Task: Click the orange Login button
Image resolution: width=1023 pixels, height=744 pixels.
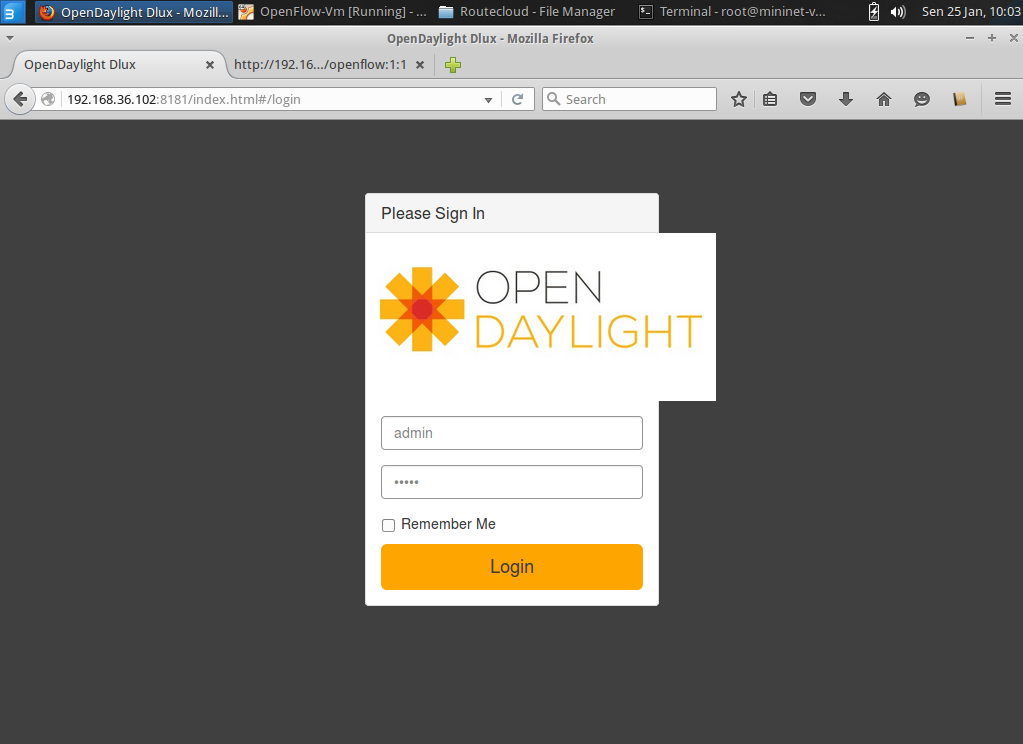Action: click(x=512, y=566)
